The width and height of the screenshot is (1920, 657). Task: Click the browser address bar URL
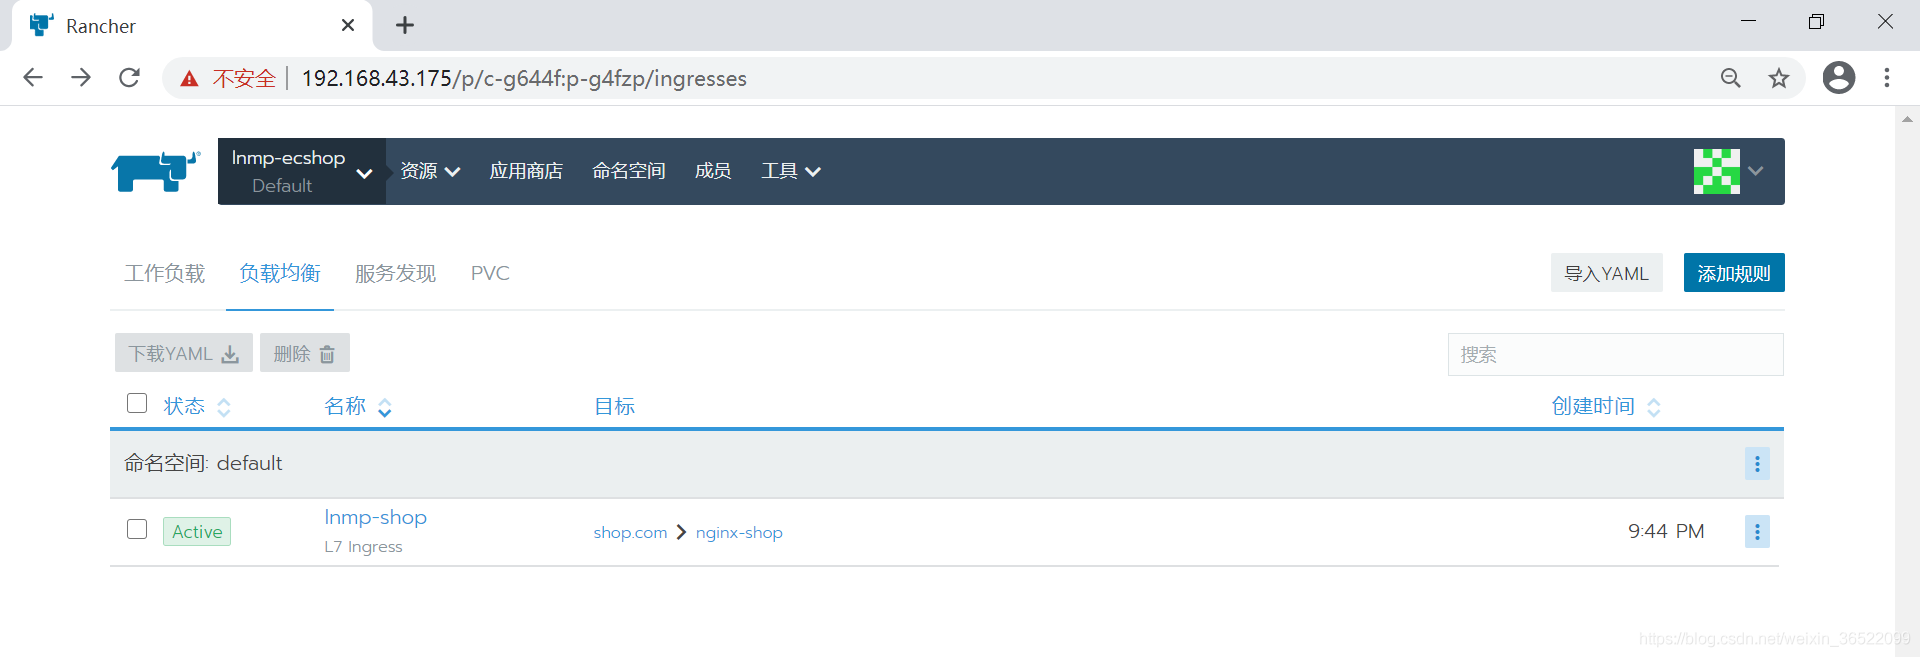point(524,78)
